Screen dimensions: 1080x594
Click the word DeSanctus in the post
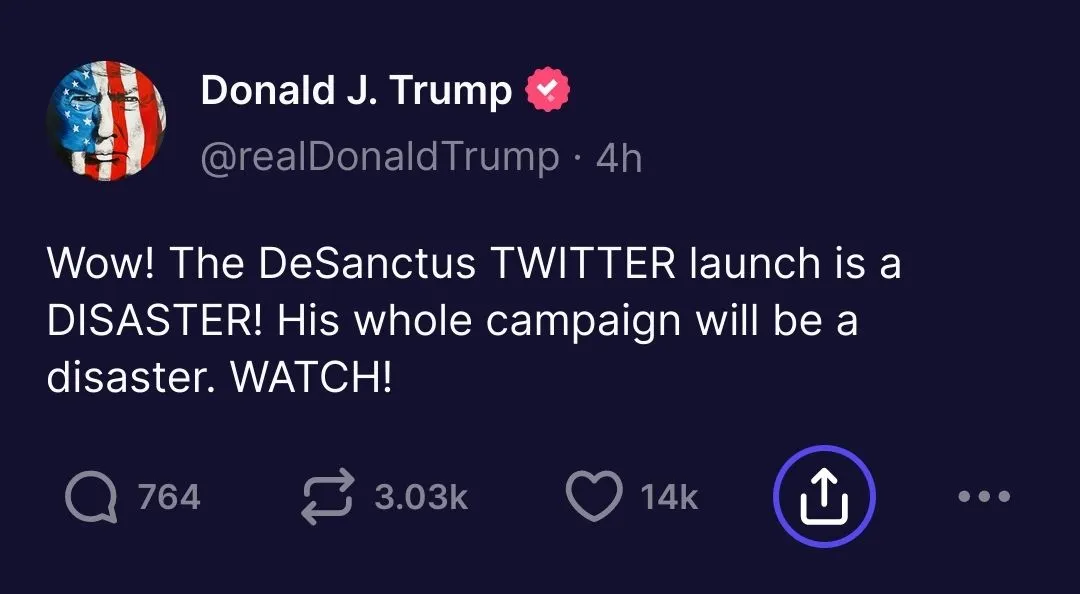[366, 265]
